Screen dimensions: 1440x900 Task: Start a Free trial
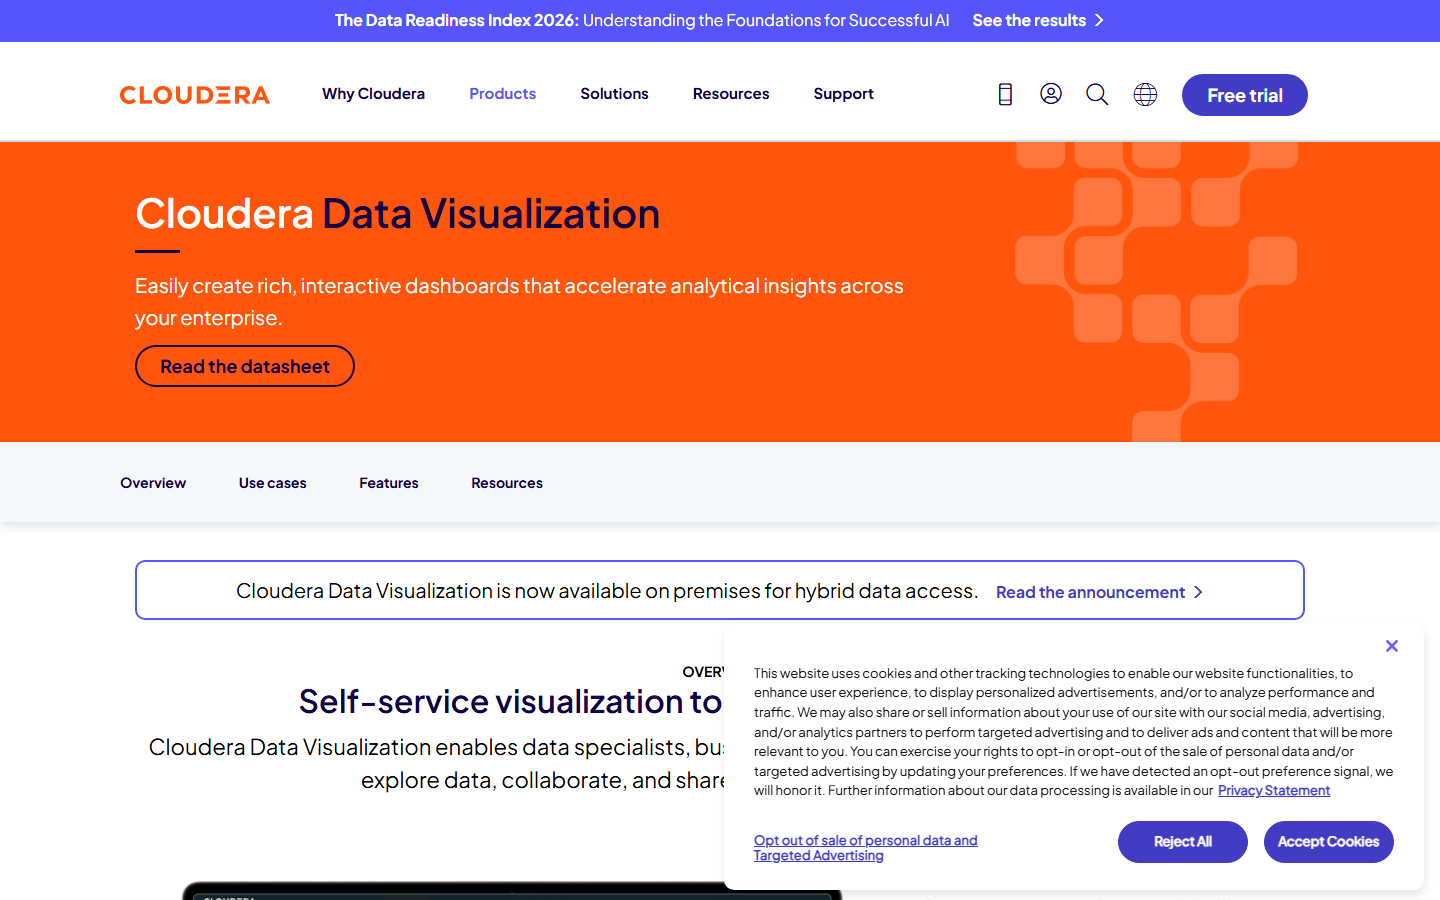pos(1245,95)
